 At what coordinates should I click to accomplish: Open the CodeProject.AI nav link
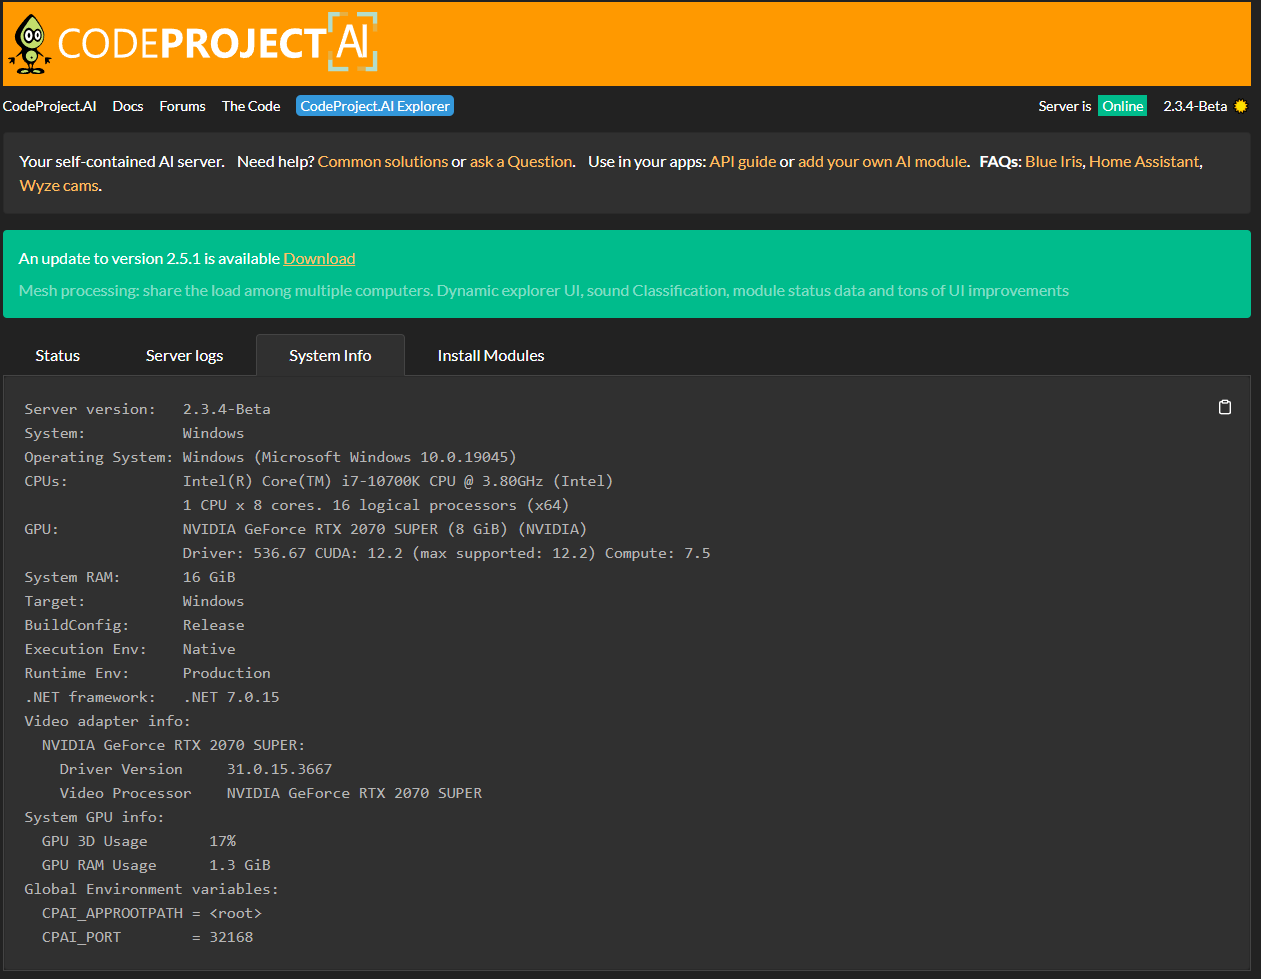coord(49,106)
